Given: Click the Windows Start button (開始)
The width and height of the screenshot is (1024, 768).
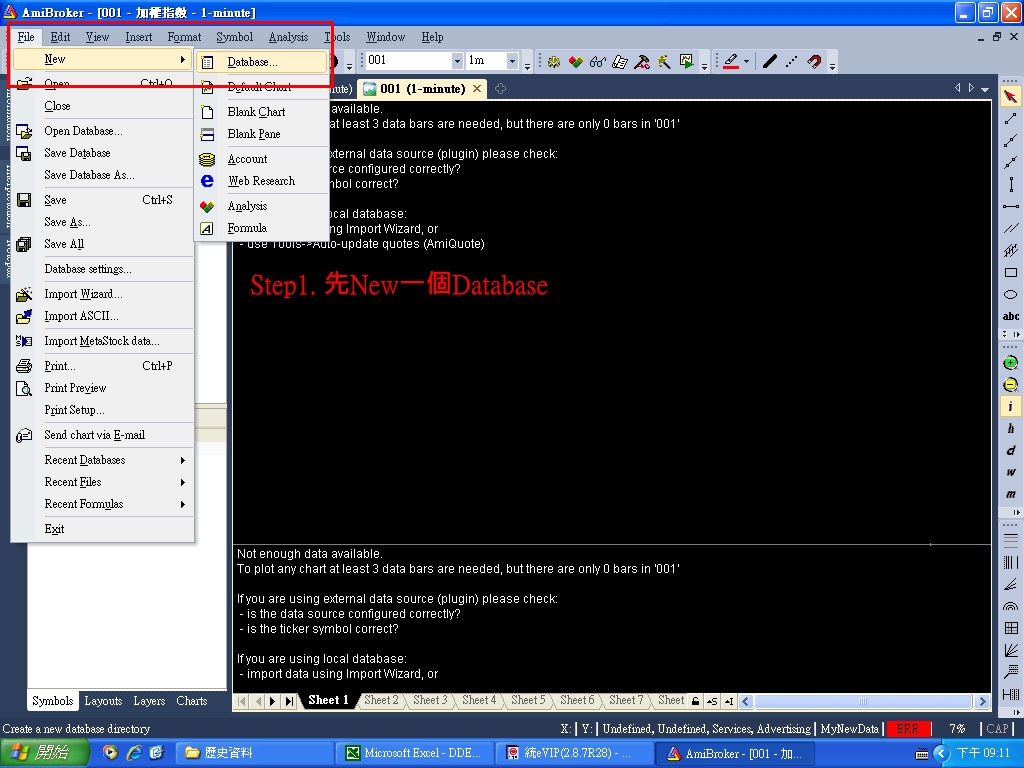Looking at the screenshot, I should (x=44, y=753).
